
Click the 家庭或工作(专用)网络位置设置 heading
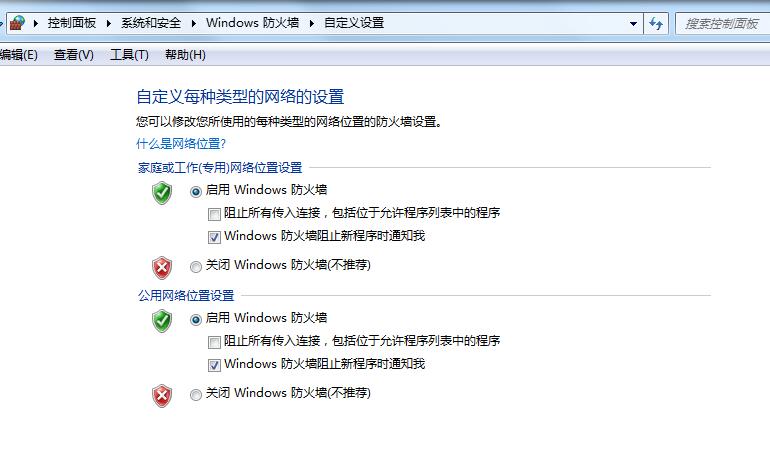(220, 168)
